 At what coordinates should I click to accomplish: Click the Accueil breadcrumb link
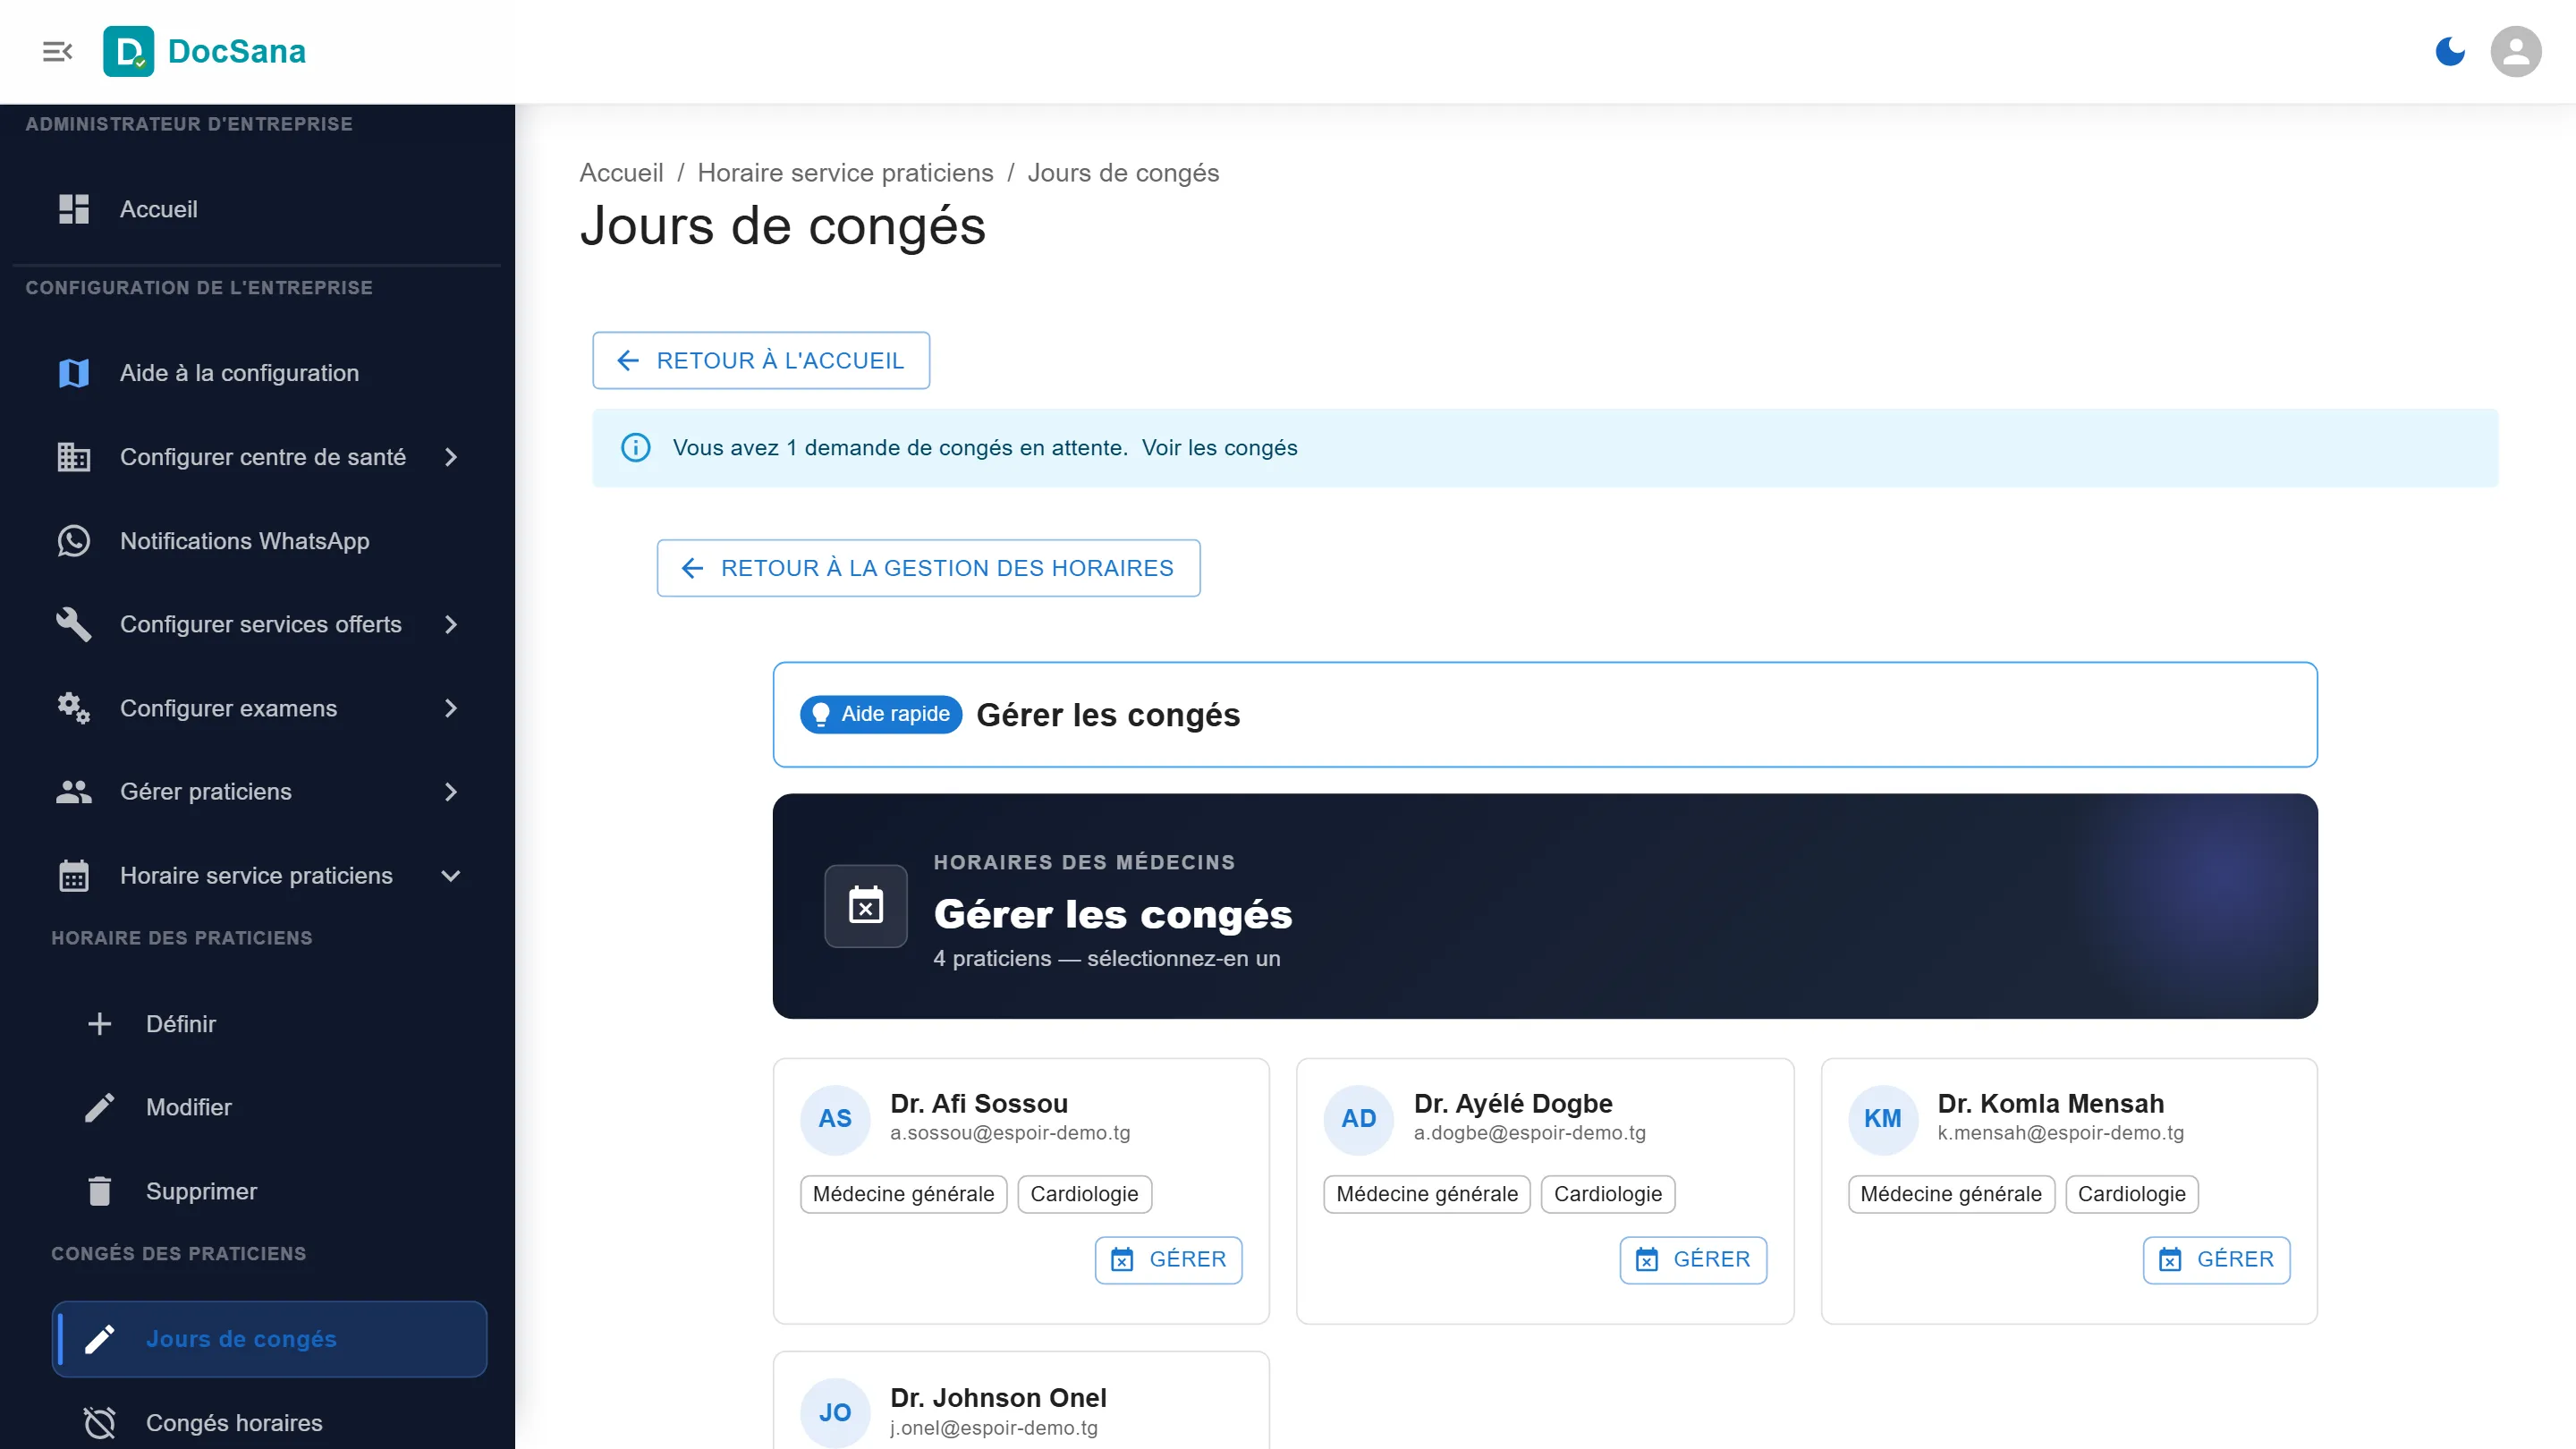coord(621,173)
